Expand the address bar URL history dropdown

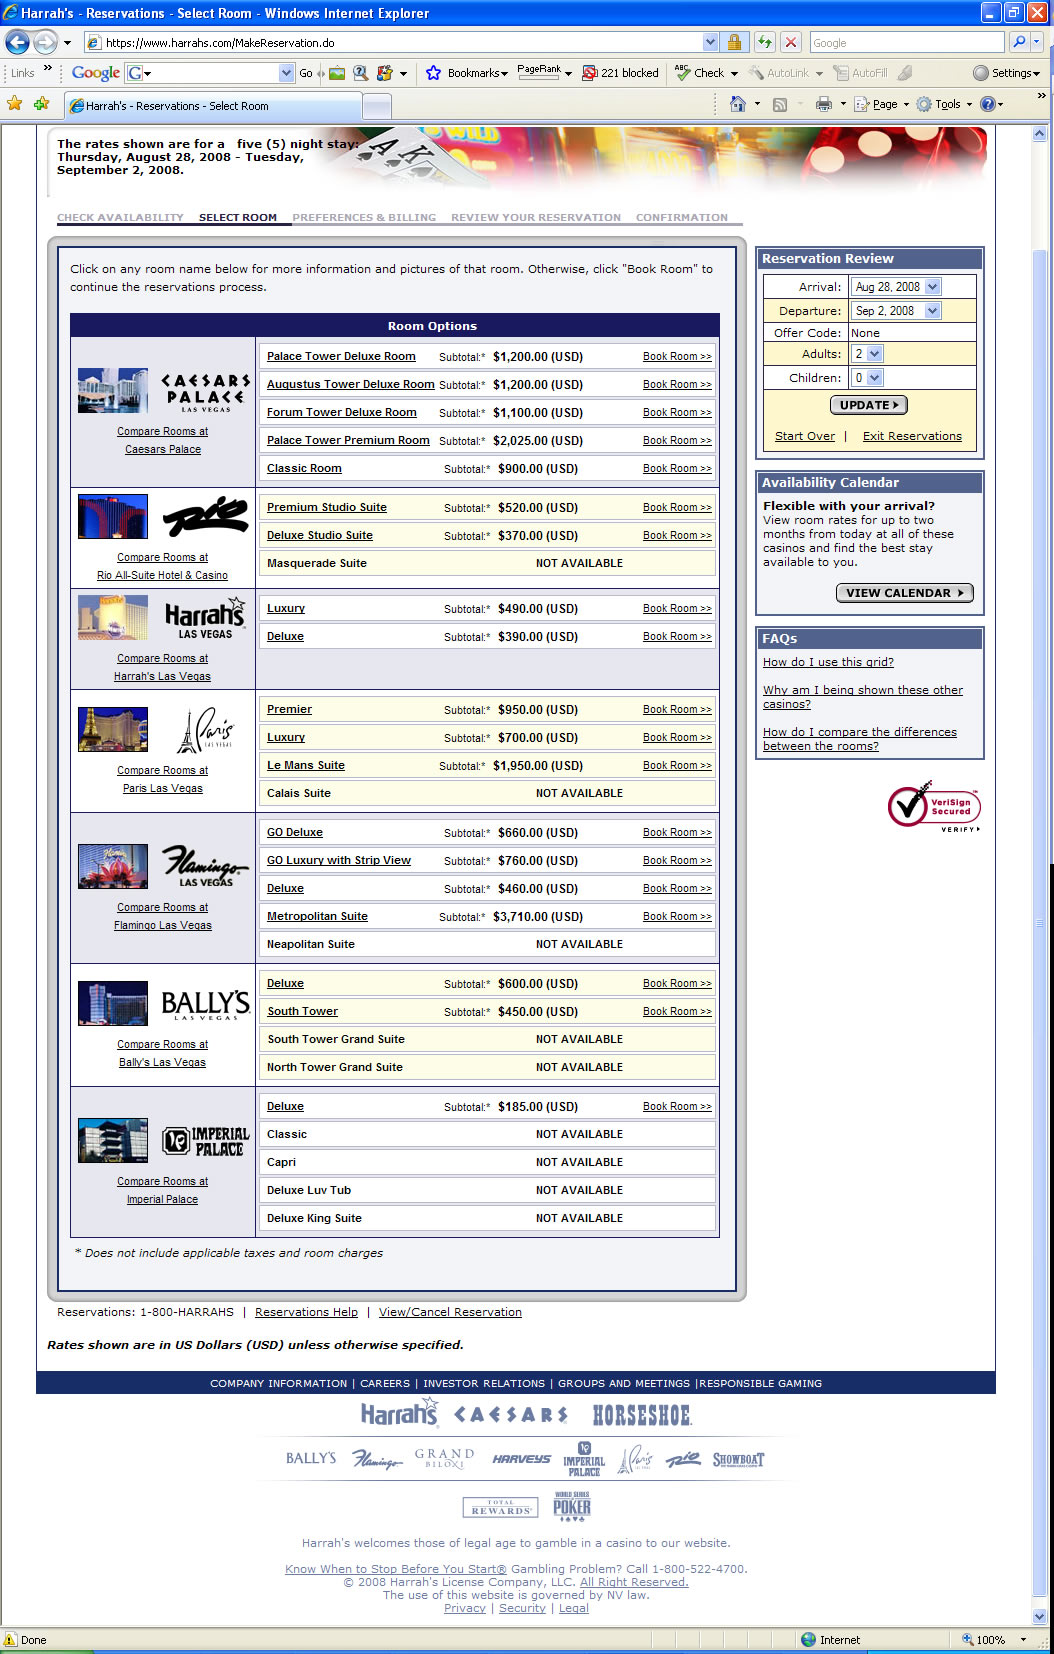(710, 42)
